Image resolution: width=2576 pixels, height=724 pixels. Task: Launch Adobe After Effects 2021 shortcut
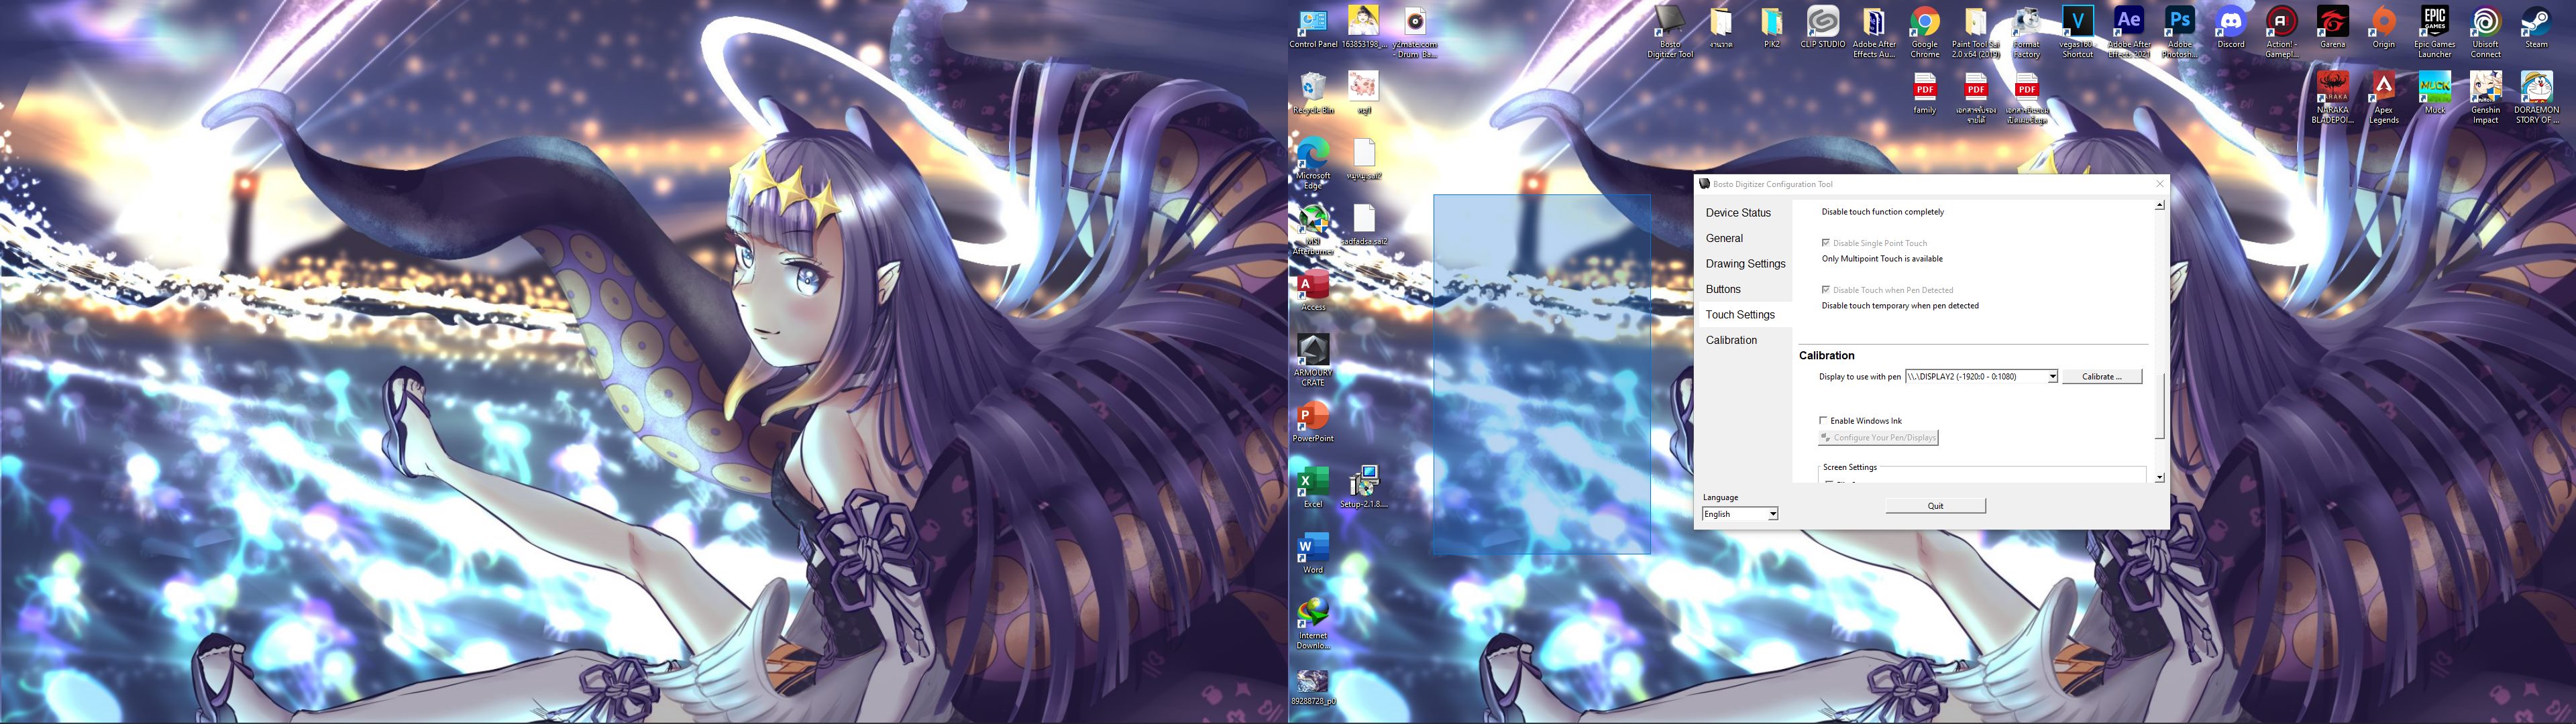(2129, 30)
